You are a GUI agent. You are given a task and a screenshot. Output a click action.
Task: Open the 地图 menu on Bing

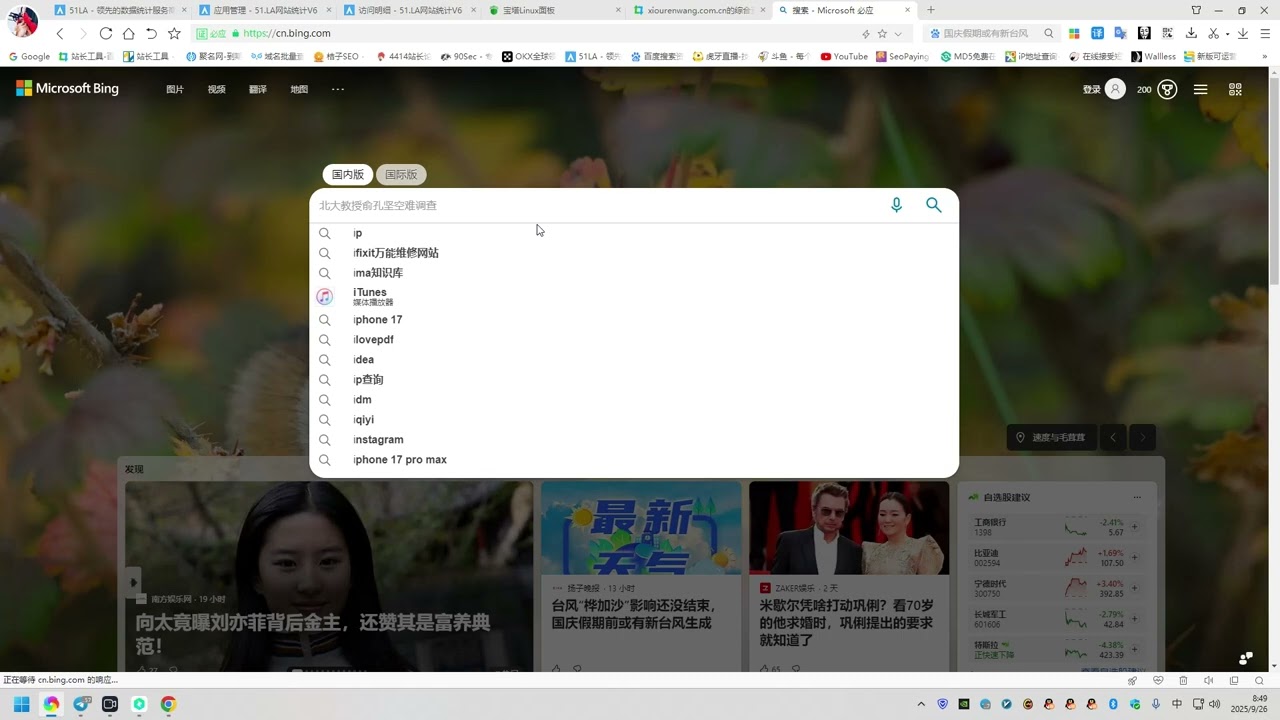(x=299, y=89)
